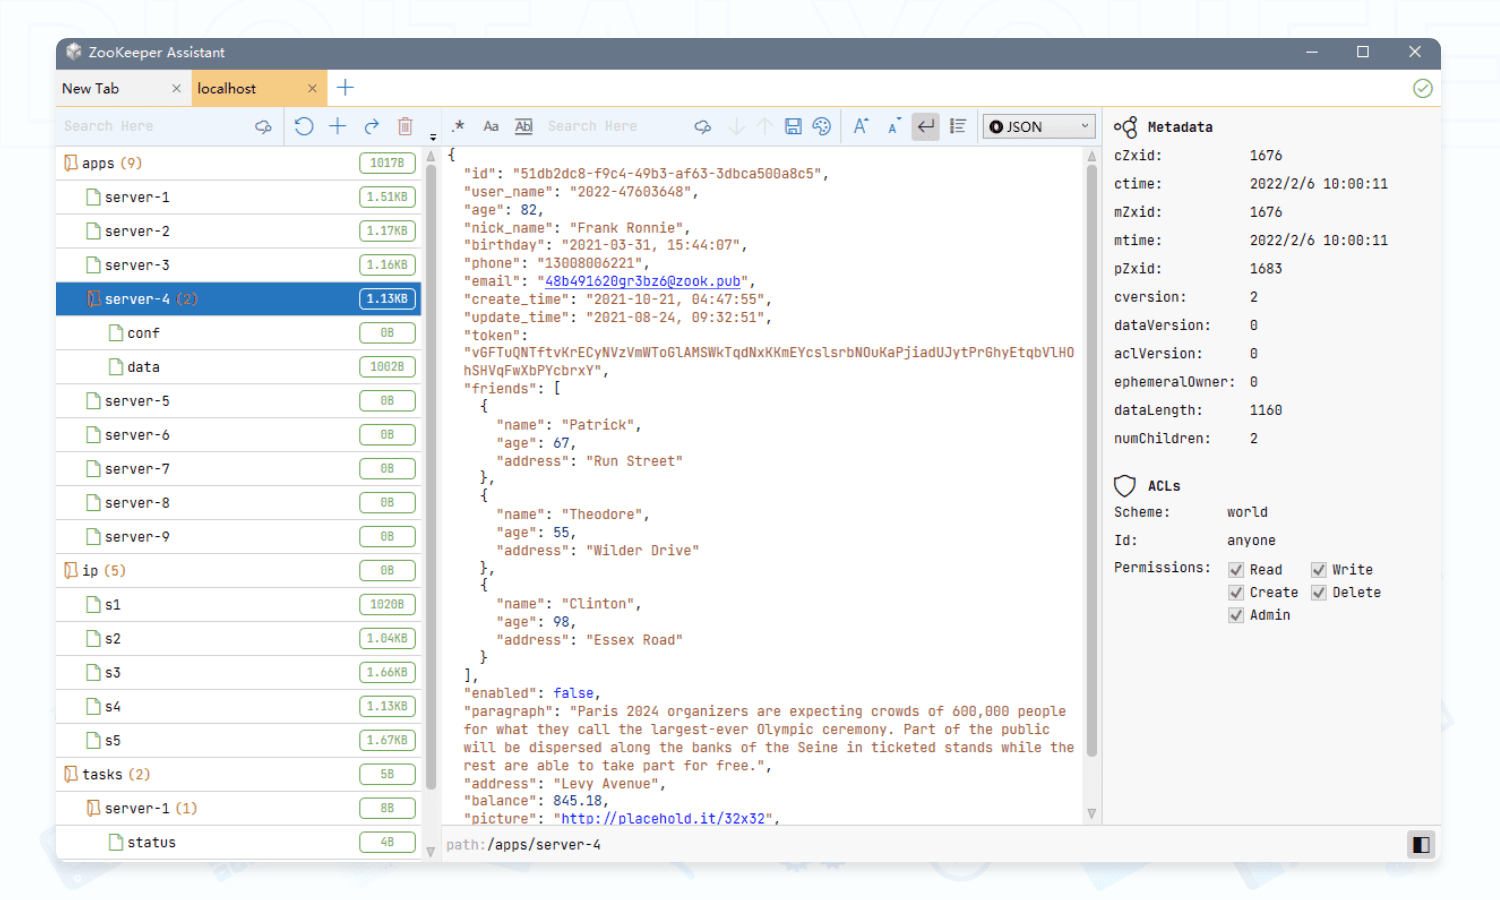The height and width of the screenshot is (900, 1500).
Task: Open the zook.pub email link
Action: pos(642,282)
